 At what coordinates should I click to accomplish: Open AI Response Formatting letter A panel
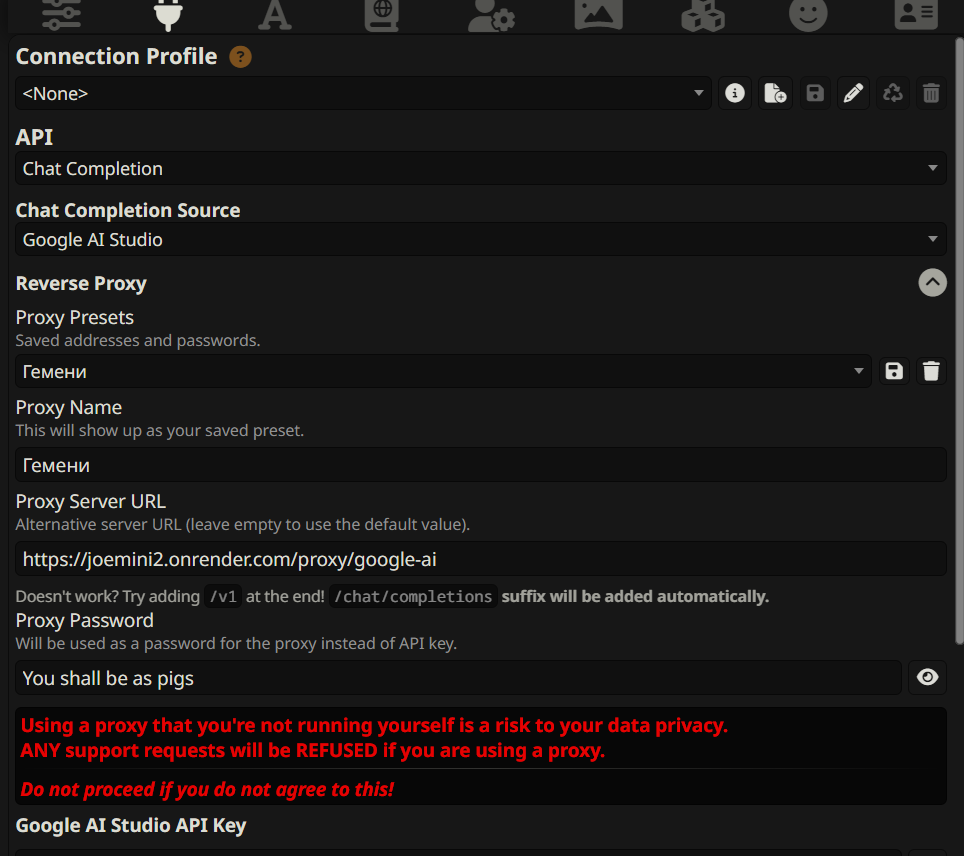tap(274, 15)
